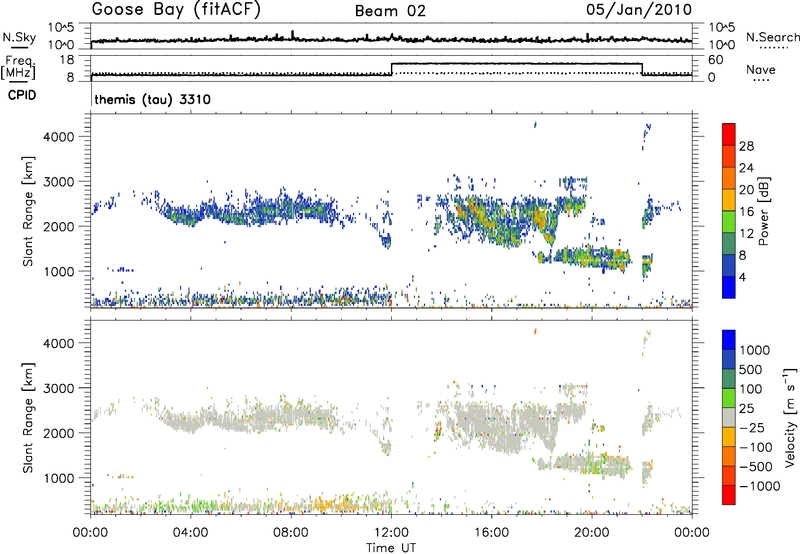This screenshot has width=800, height=554.
Task: Click 'themis (tau) 3310' text
Action: click(153, 99)
